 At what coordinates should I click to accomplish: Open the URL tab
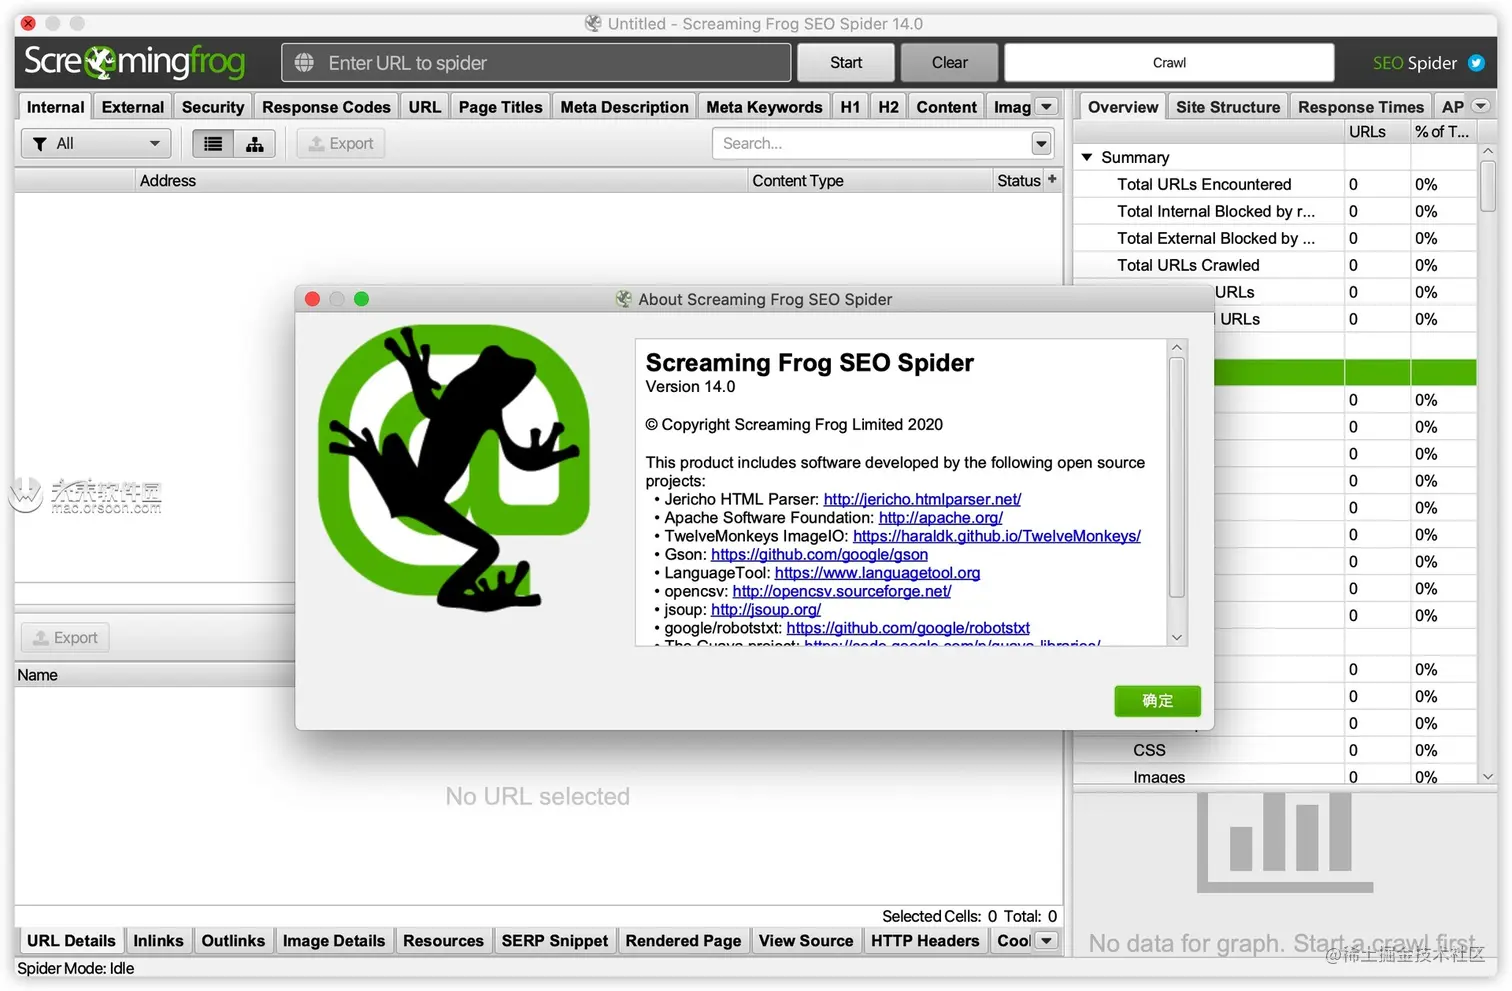(x=424, y=107)
